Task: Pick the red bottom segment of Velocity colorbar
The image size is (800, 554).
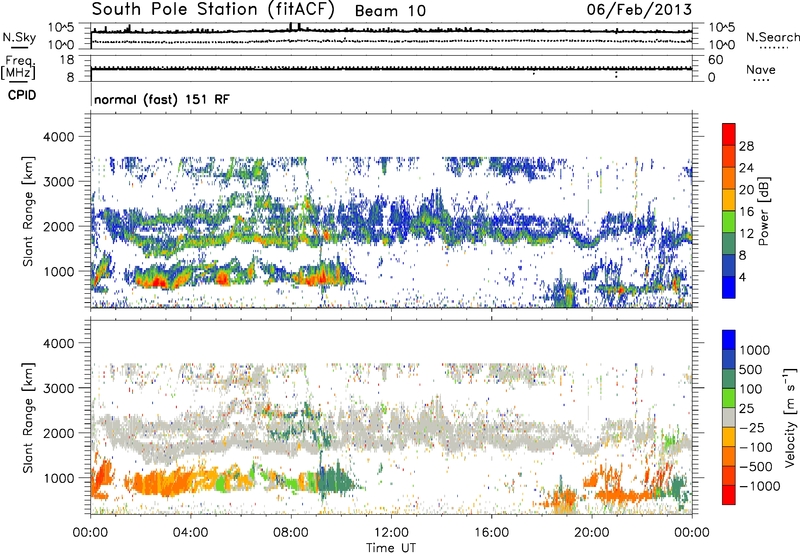Action: [729, 495]
